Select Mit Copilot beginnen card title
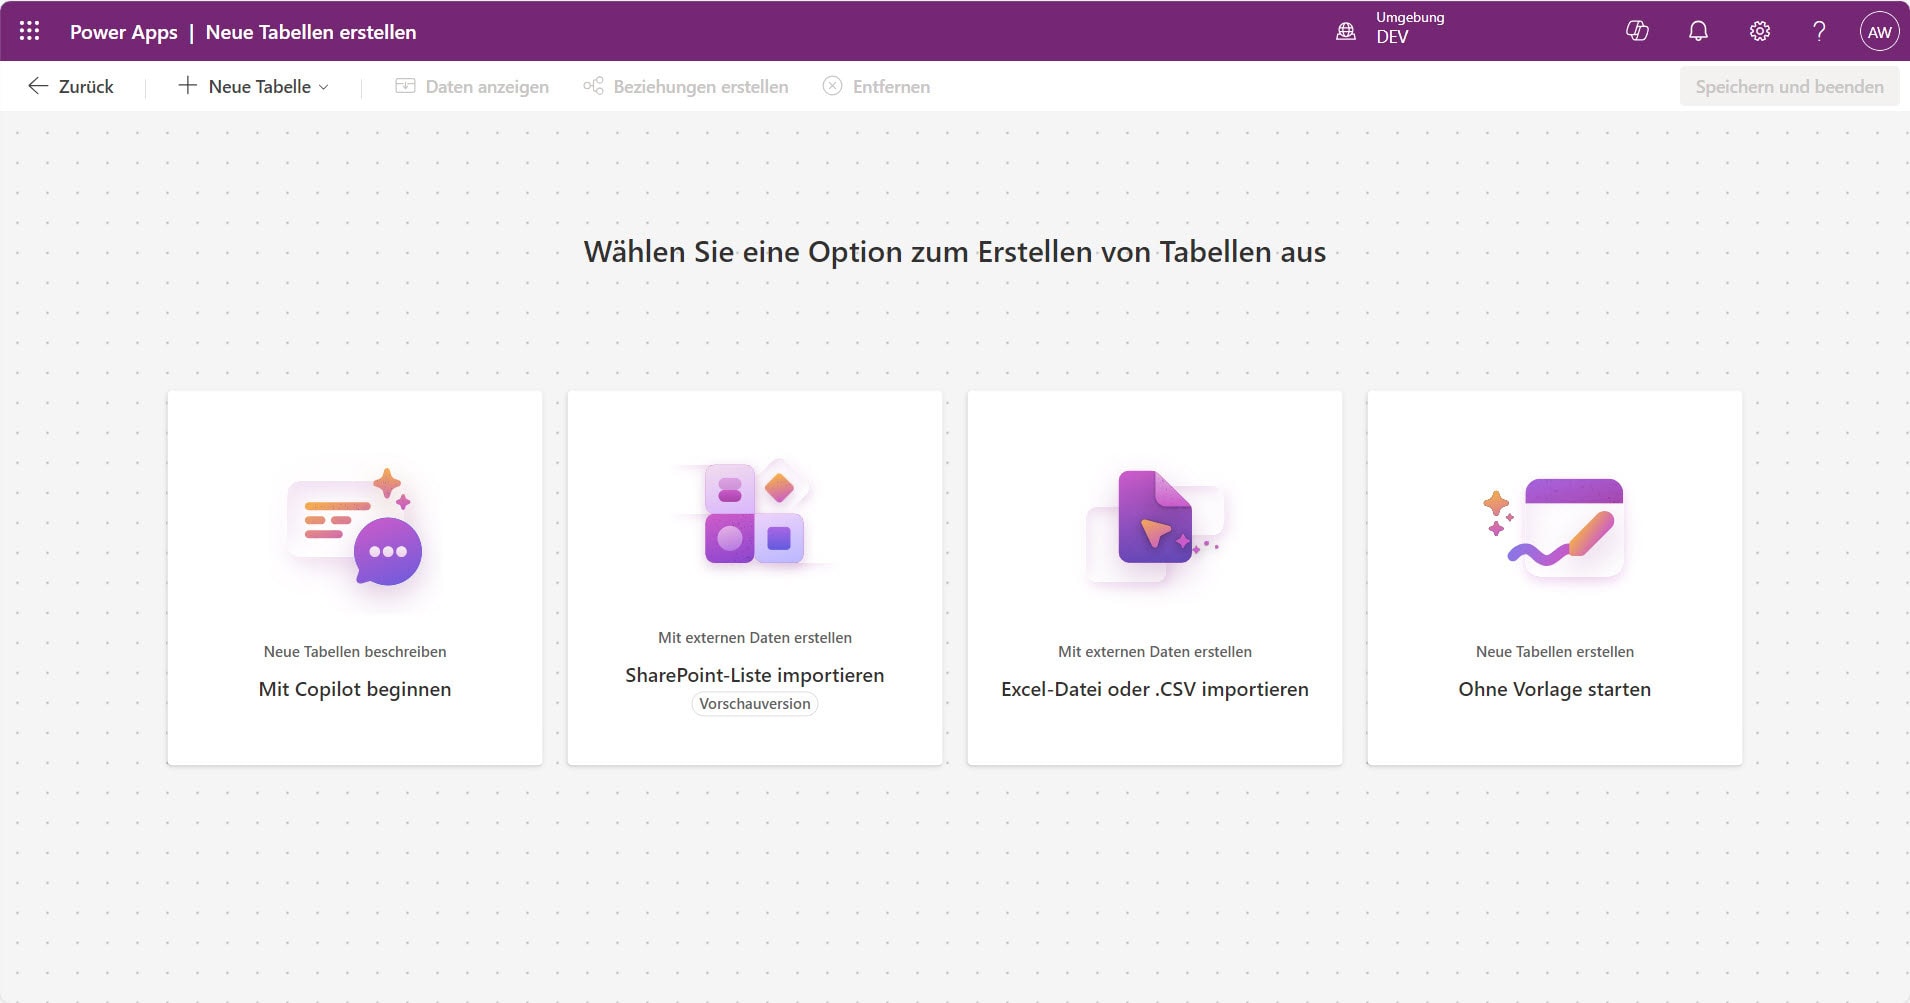1910x1003 pixels. (x=355, y=689)
